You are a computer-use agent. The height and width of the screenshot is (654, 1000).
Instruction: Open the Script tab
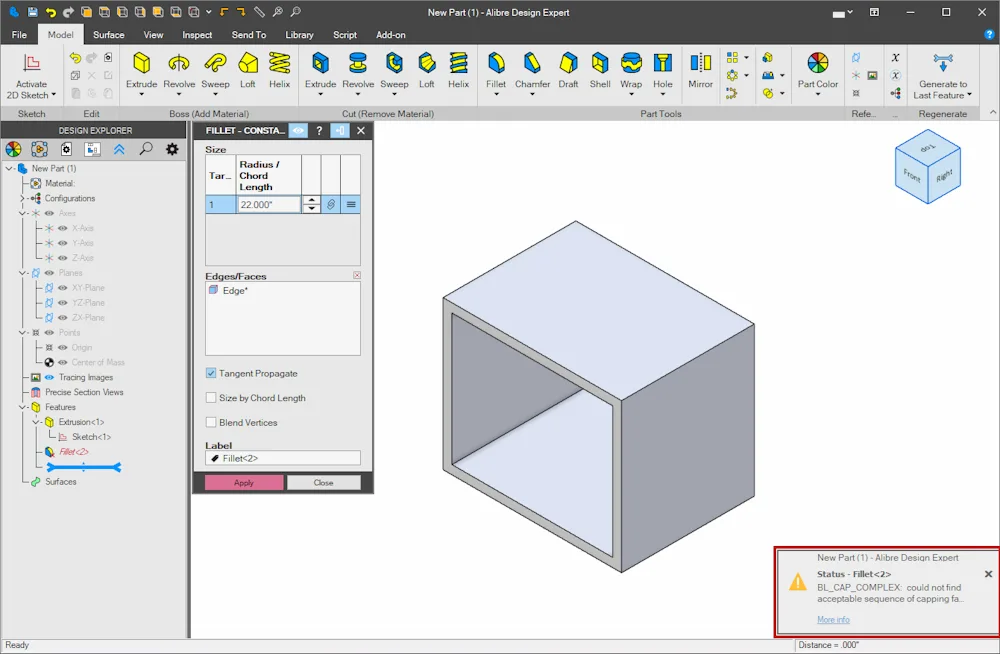(345, 34)
